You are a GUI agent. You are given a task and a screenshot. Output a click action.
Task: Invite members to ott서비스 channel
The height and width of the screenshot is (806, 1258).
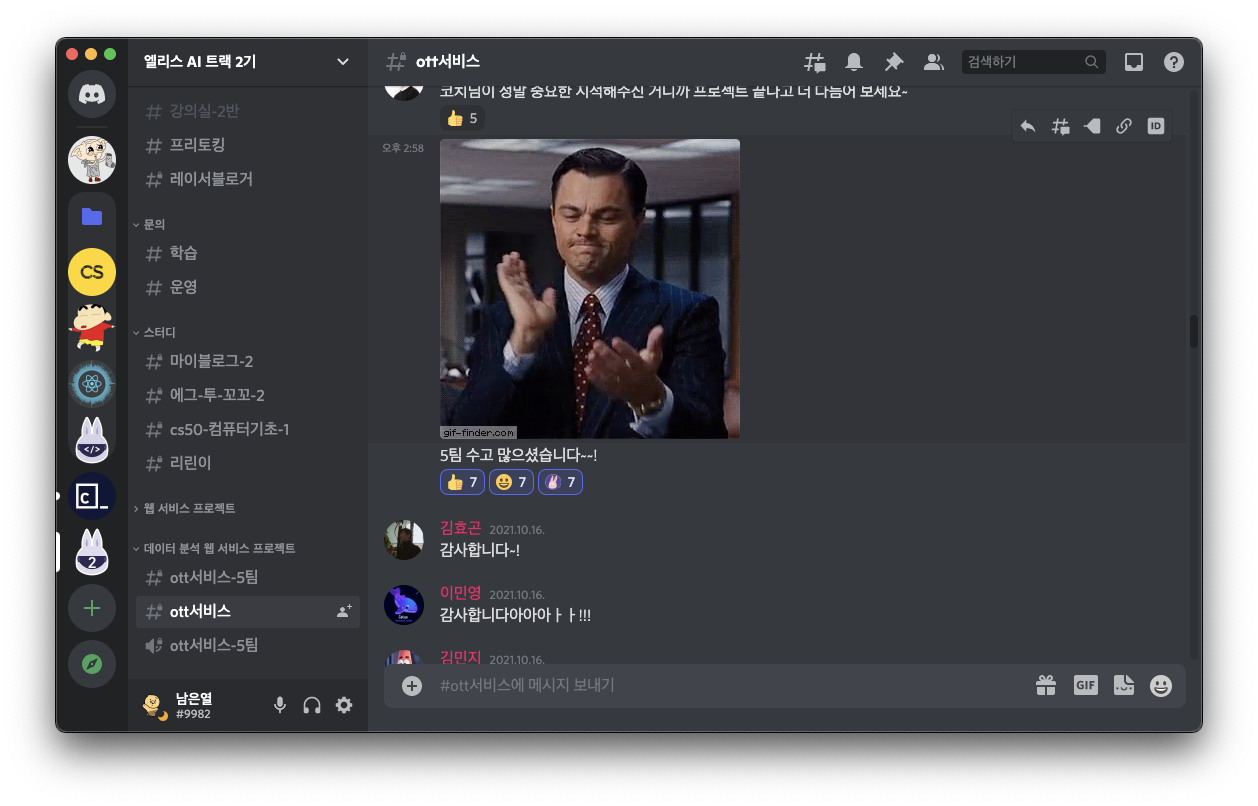[x=344, y=611]
